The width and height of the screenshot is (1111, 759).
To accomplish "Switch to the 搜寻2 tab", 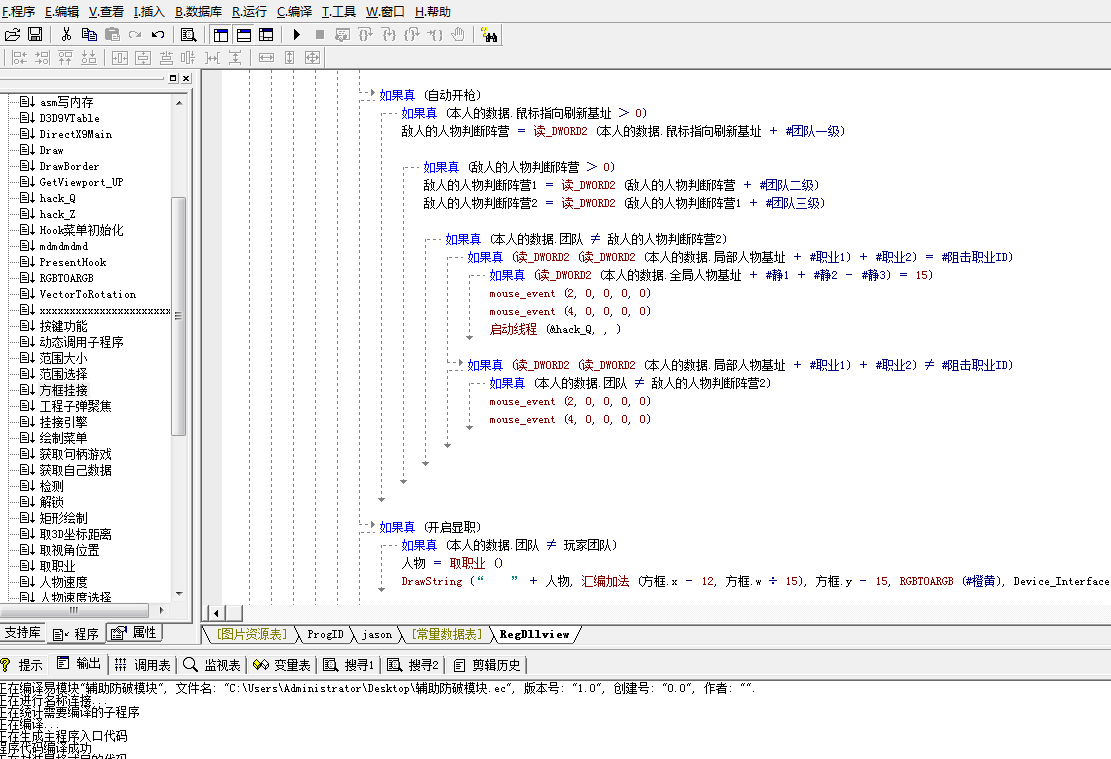I will click(413, 665).
